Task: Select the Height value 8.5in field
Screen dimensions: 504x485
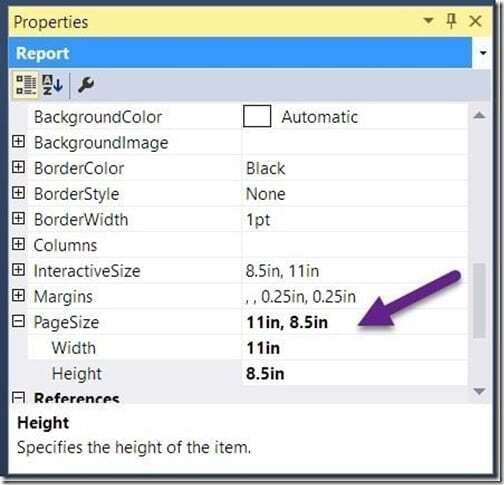Action: [355, 373]
